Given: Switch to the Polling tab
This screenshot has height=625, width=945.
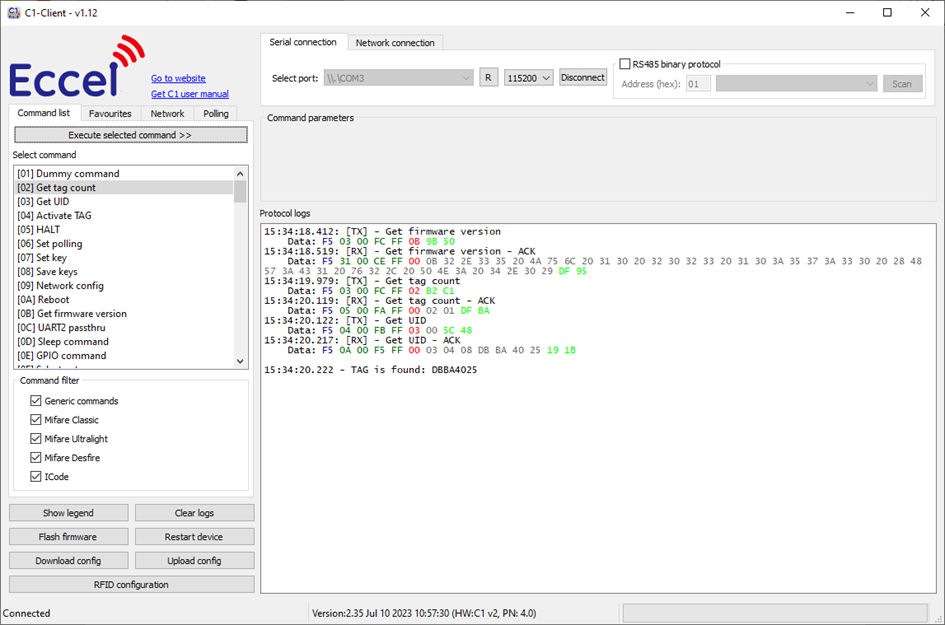Looking at the screenshot, I should tap(215, 114).
